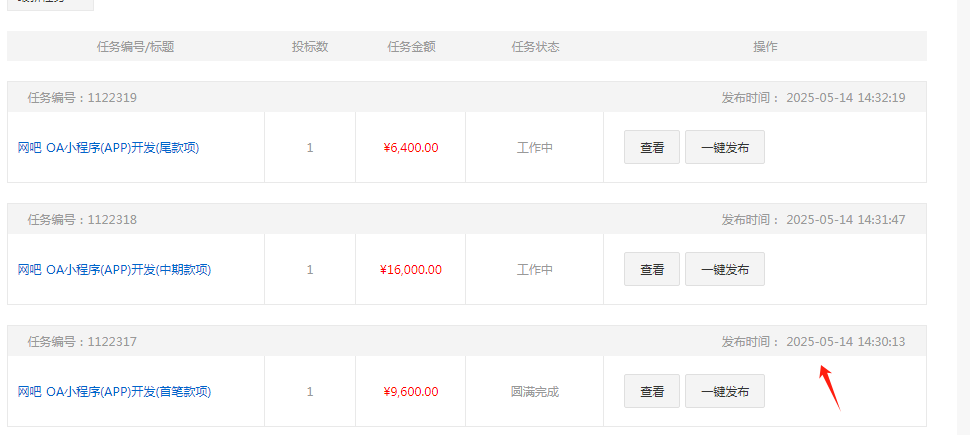View details of task 1122318

coord(652,270)
